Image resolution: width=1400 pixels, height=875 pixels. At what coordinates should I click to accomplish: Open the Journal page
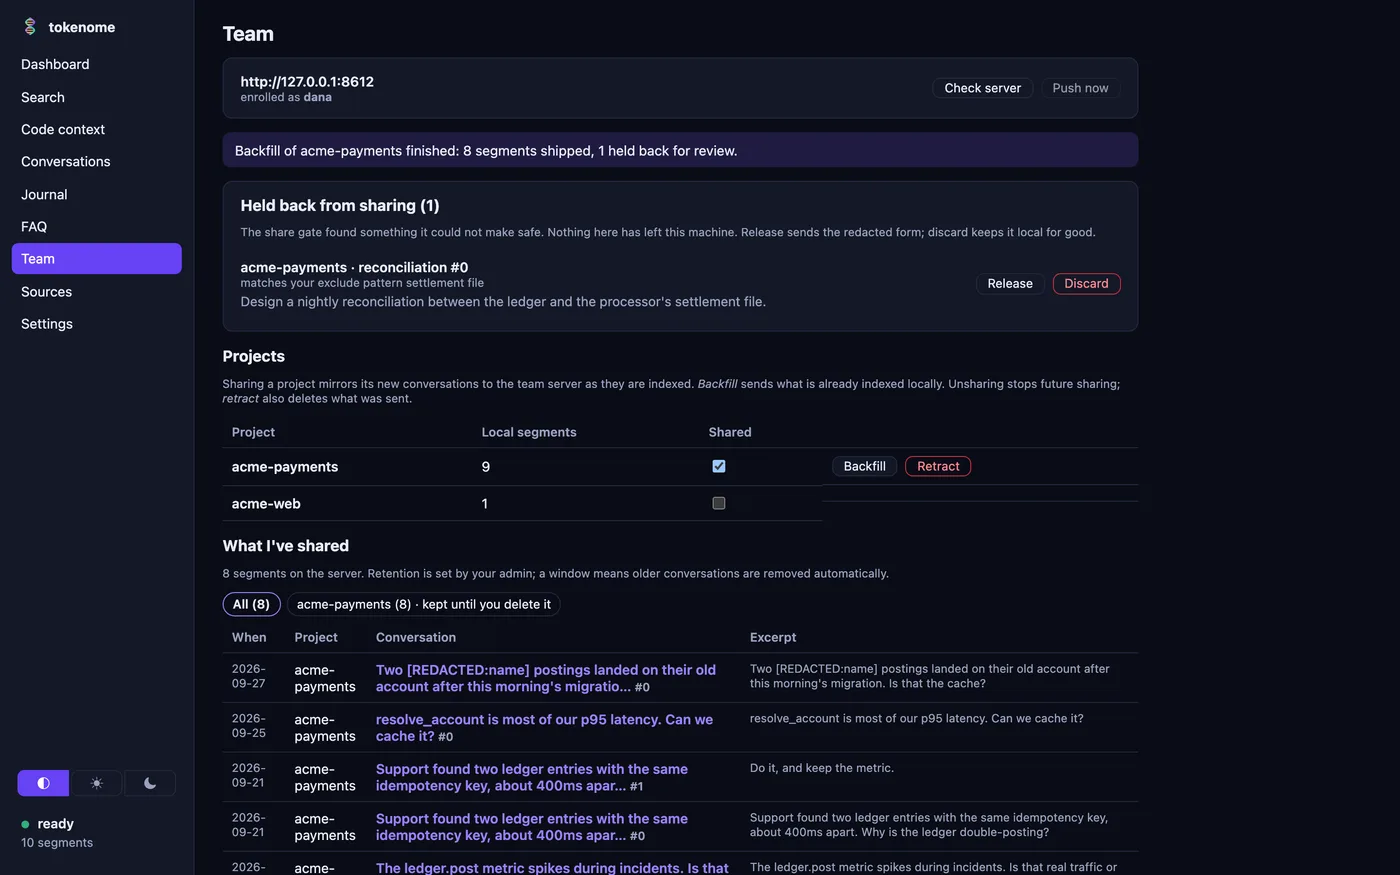(x=96, y=194)
